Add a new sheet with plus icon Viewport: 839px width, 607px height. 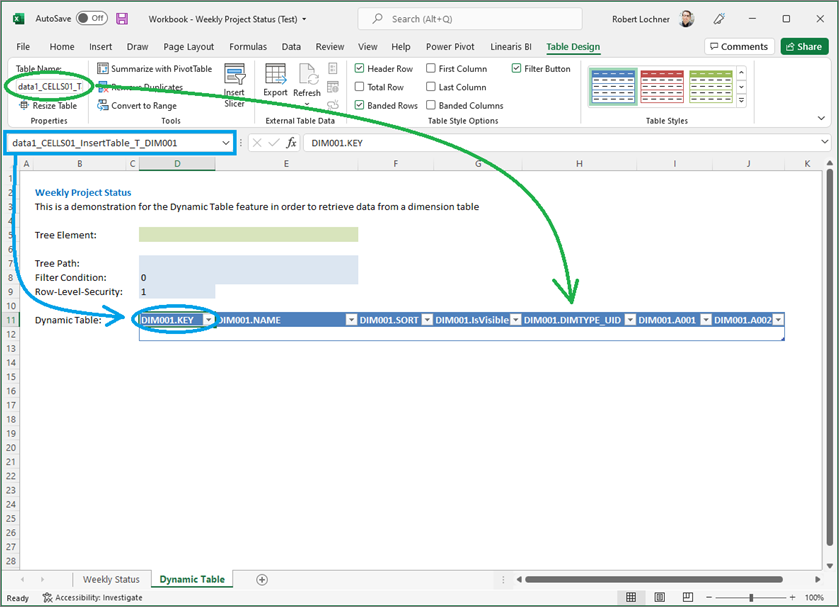(x=262, y=580)
